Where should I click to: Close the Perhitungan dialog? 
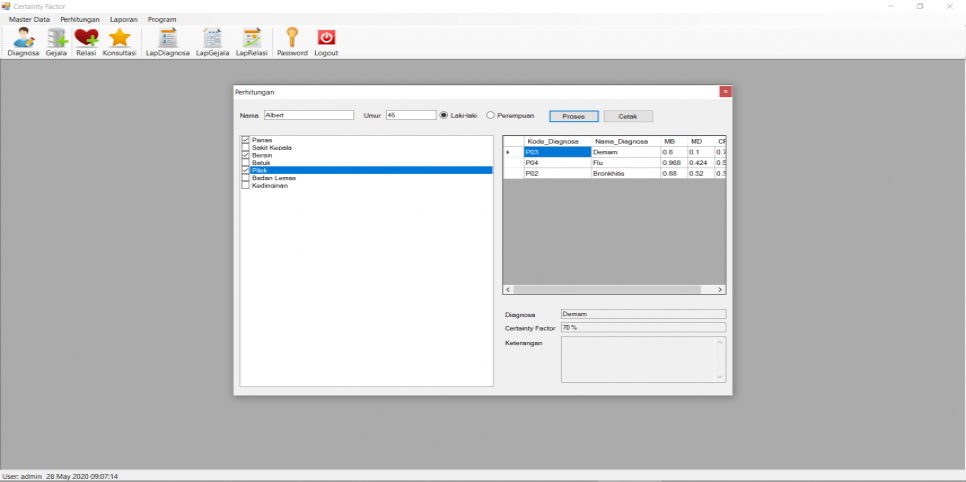[725, 92]
